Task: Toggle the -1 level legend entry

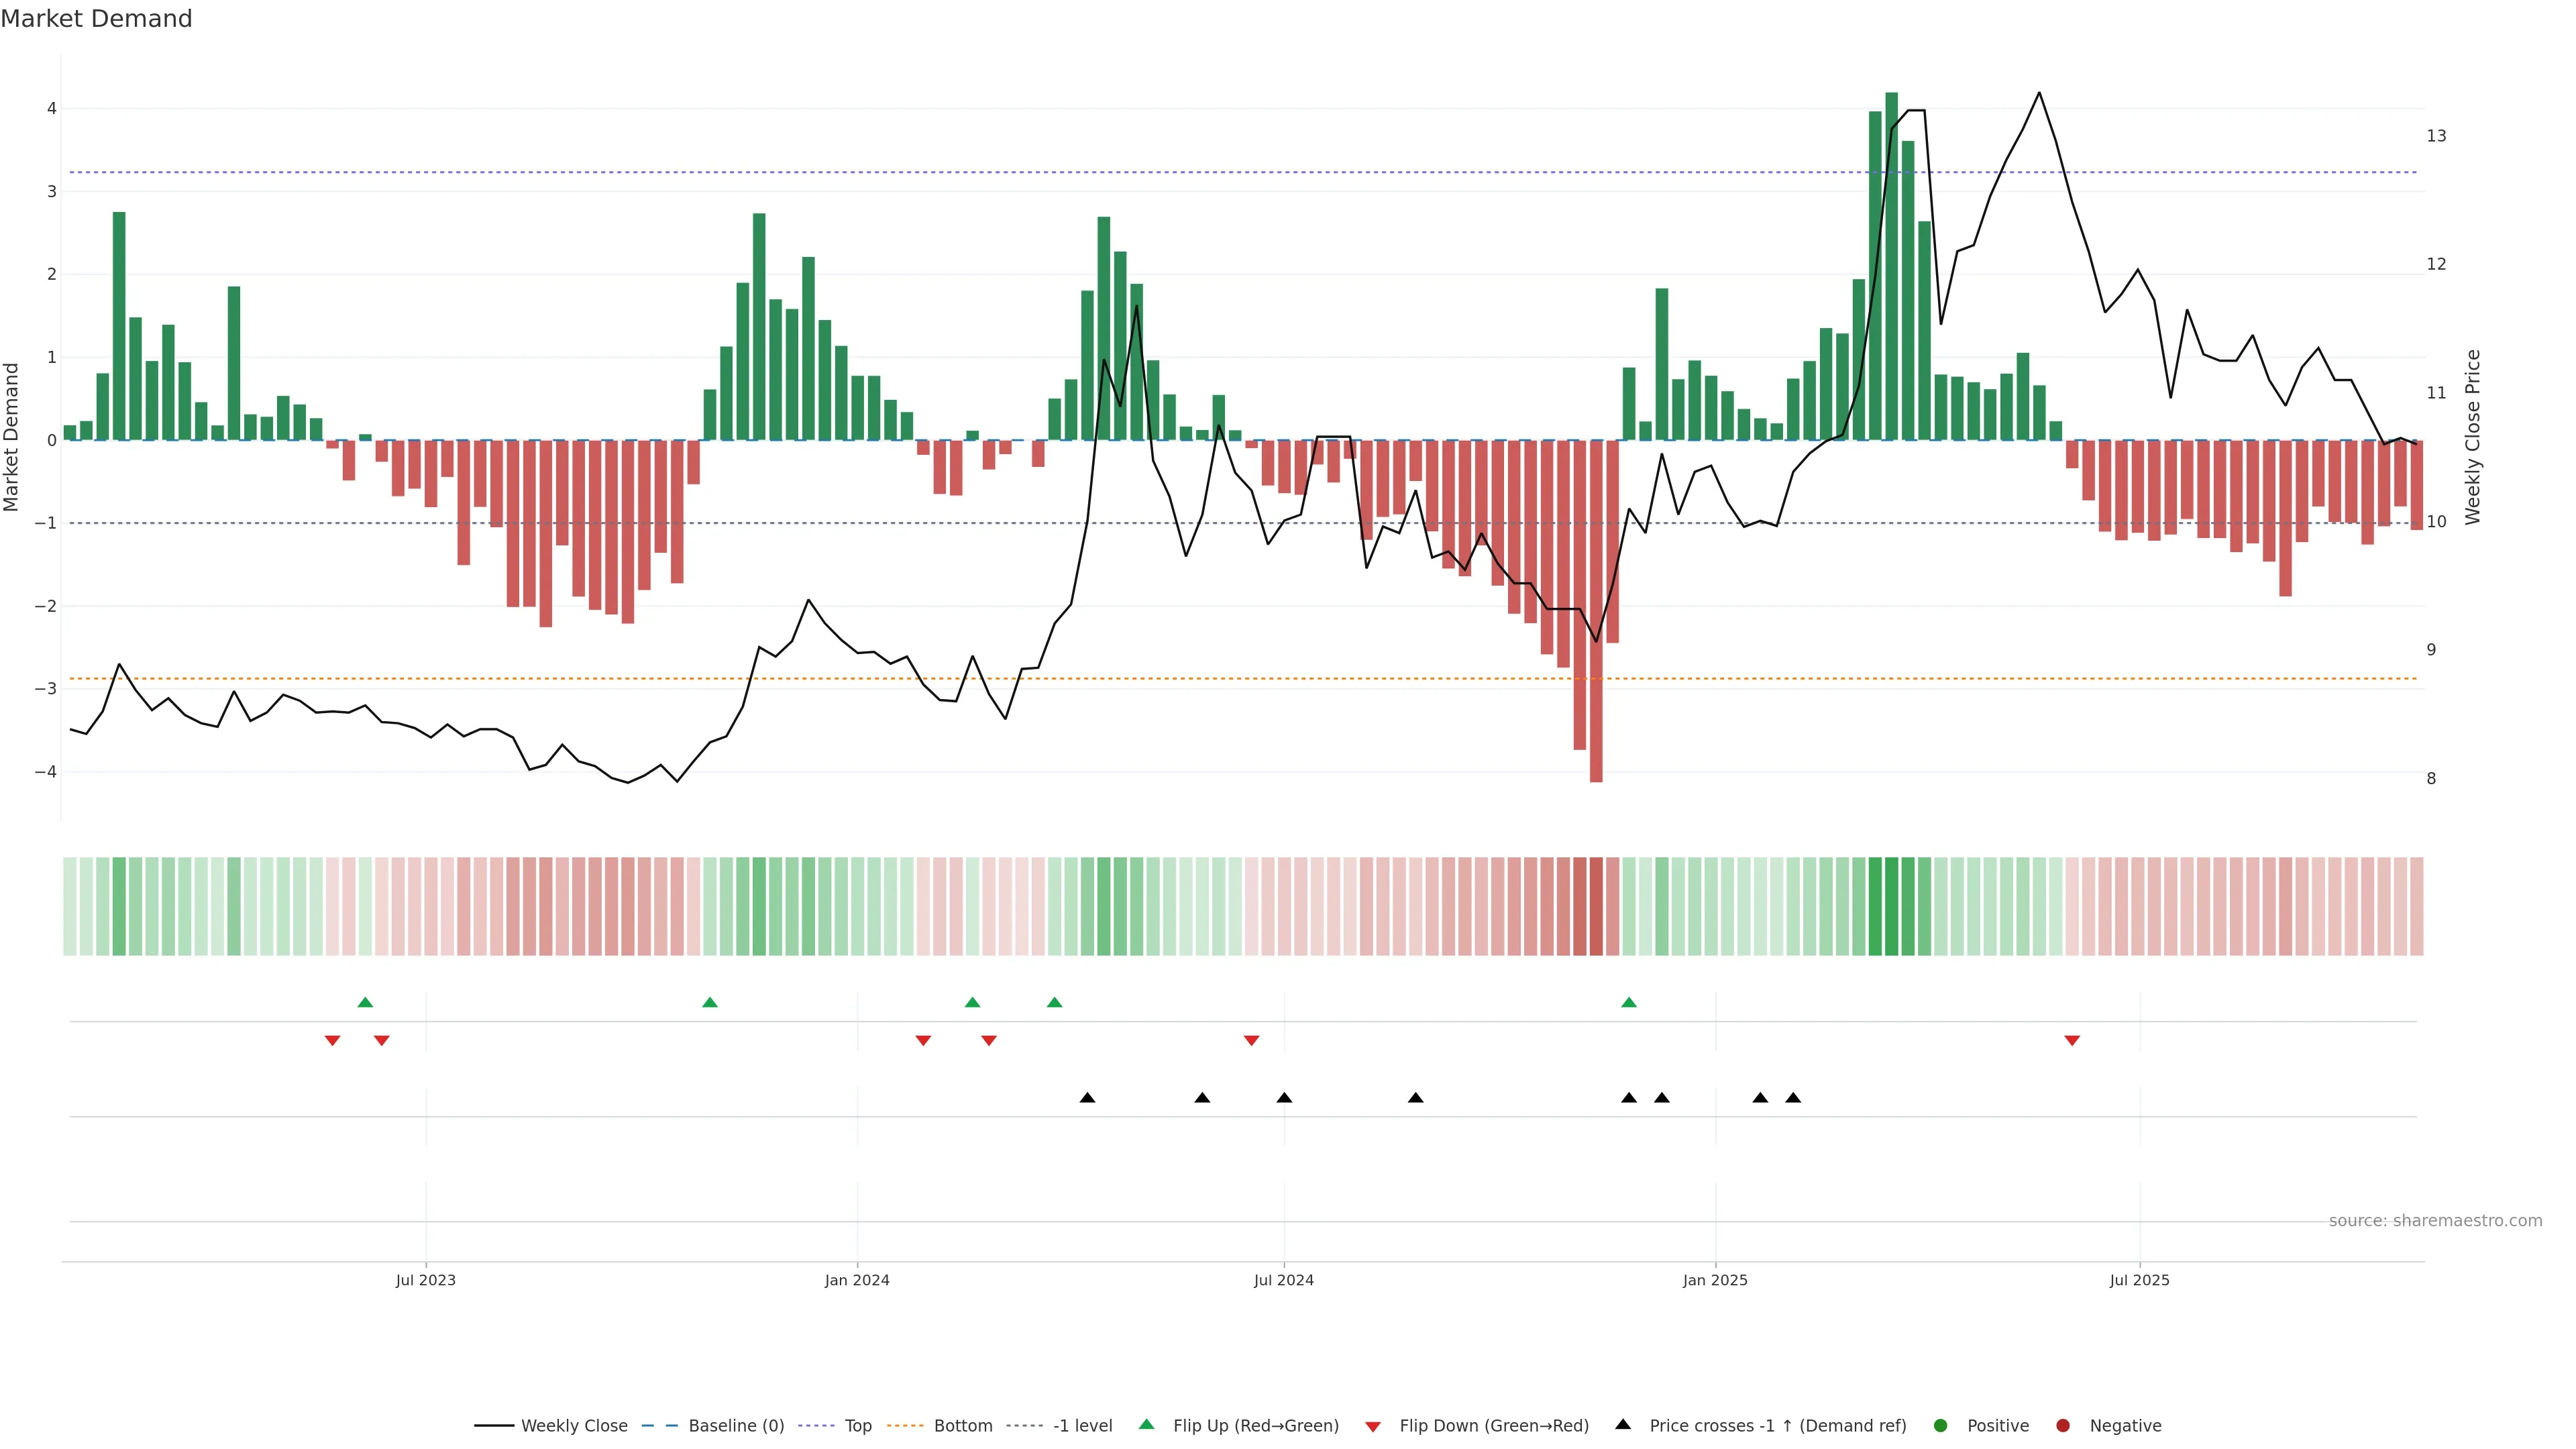Action: tap(1082, 1425)
